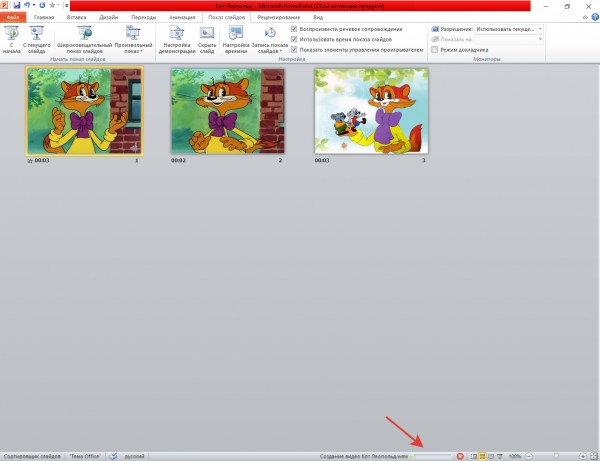The height and width of the screenshot is (461, 600).
Task: Switch to the Анимация tab
Action: [182, 17]
